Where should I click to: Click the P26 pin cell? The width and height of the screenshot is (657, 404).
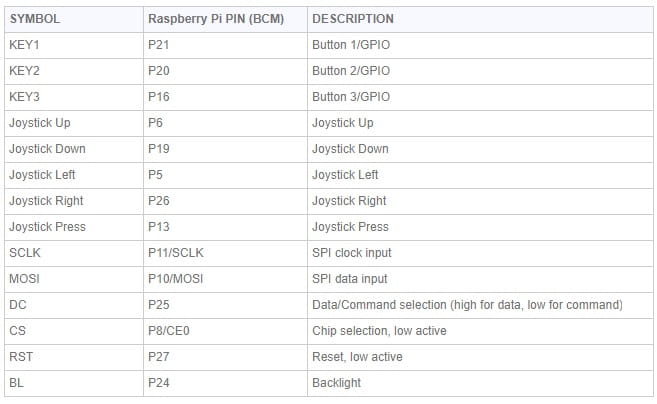pyautogui.click(x=159, y=201)
